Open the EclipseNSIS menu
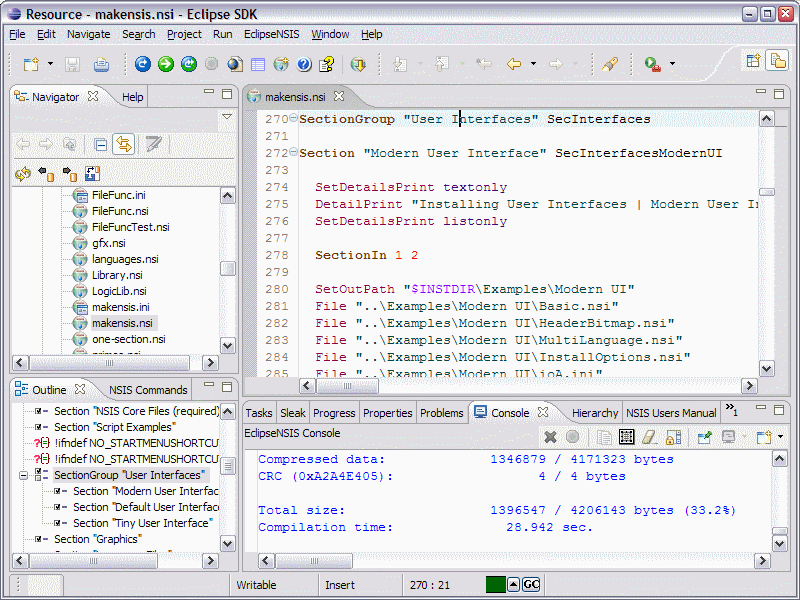 point(271,34)
